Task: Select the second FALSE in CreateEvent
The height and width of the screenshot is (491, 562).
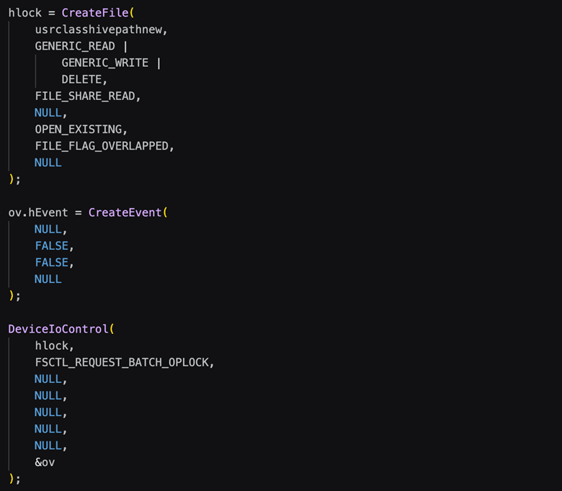Action: (51, 262)
